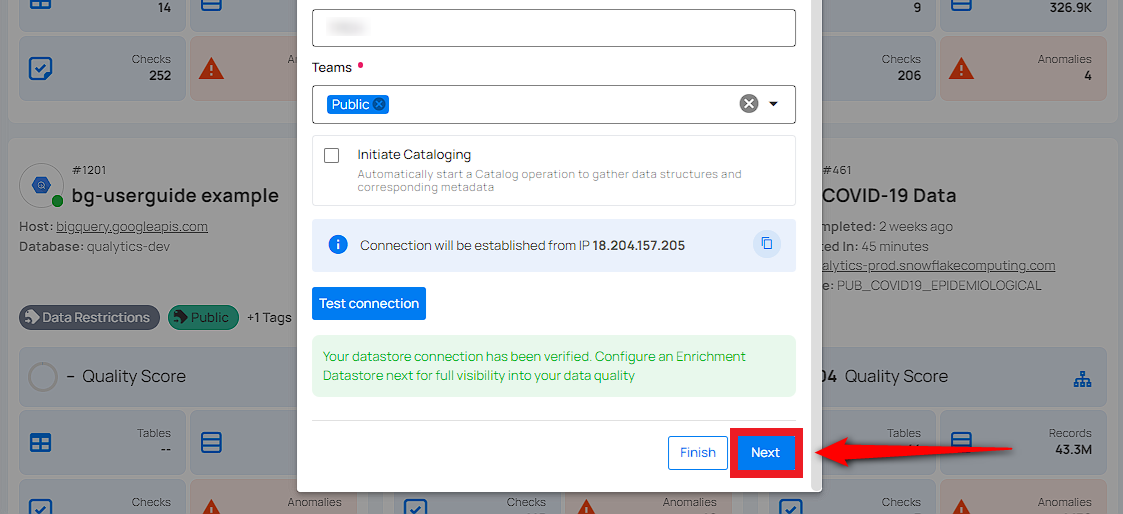Viewport: 1123px width, 514px height.
Task: Enable the Initiate Cataloging checkbox
Action: [x=332, y=156]
